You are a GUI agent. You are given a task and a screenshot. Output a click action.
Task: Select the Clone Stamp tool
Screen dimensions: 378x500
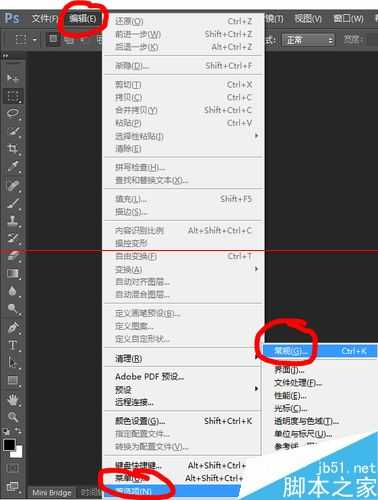pos(13,220)
